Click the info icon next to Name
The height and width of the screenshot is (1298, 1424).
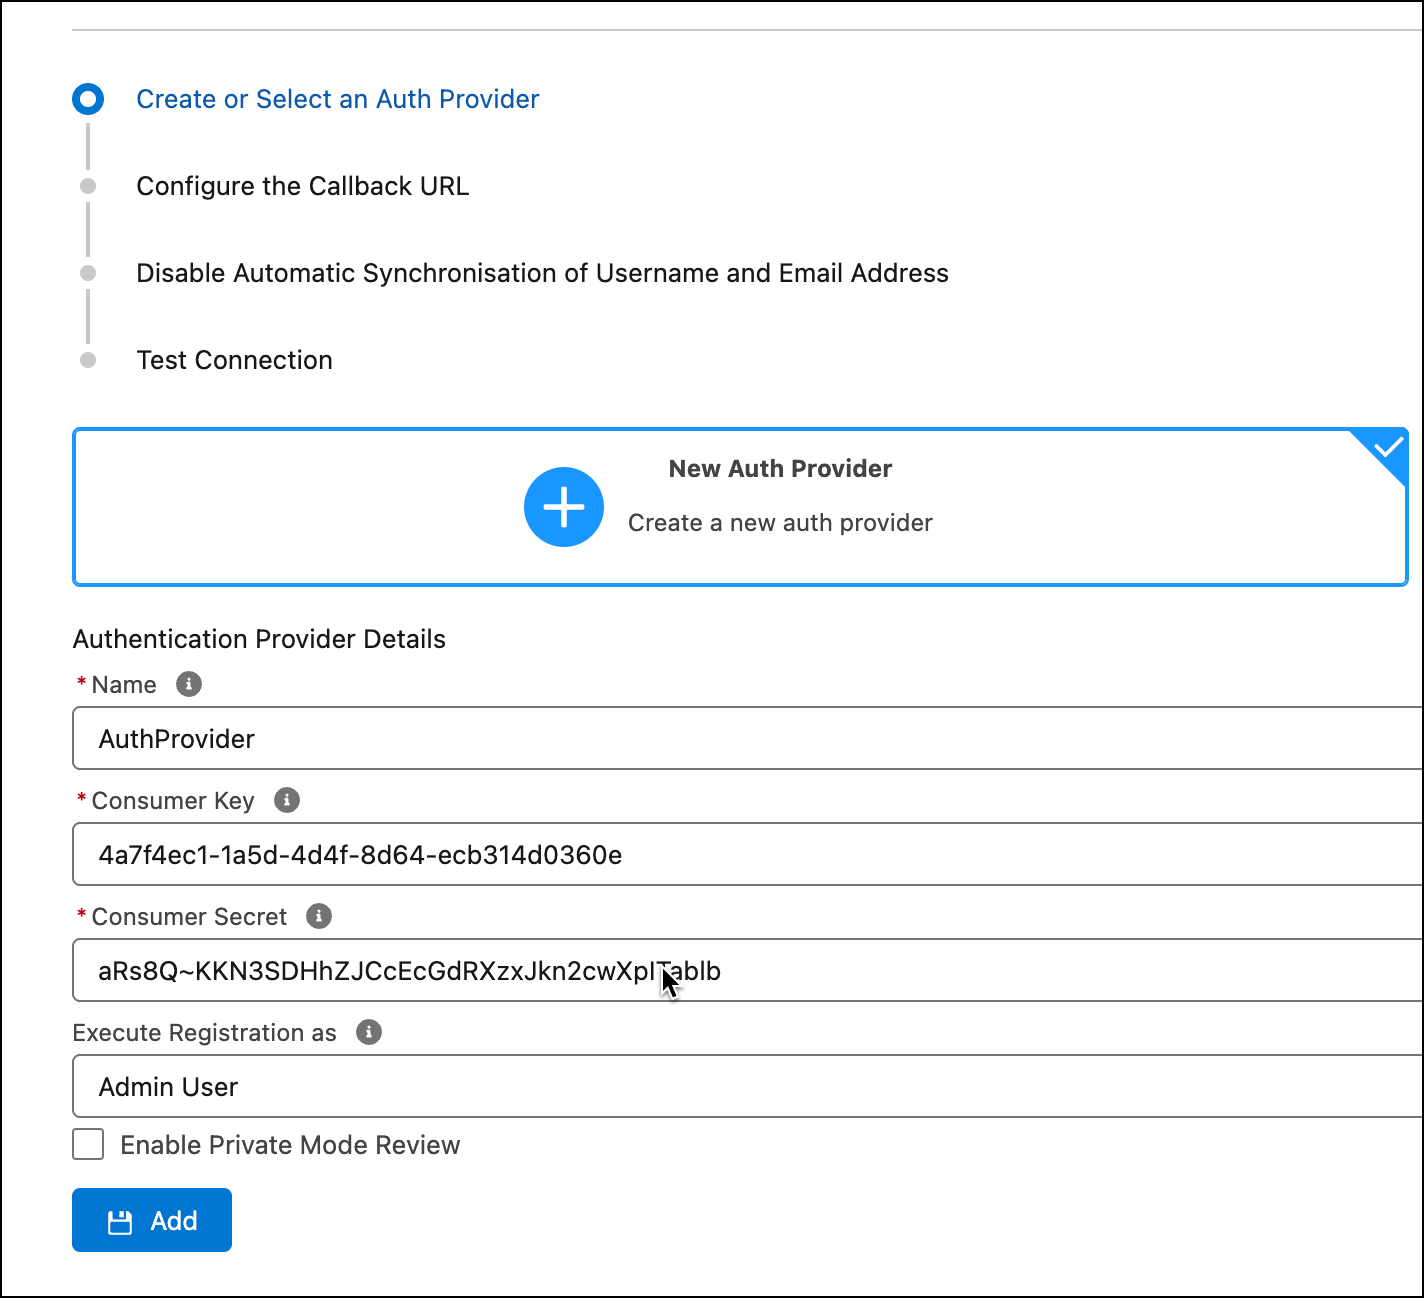[189, 684]
